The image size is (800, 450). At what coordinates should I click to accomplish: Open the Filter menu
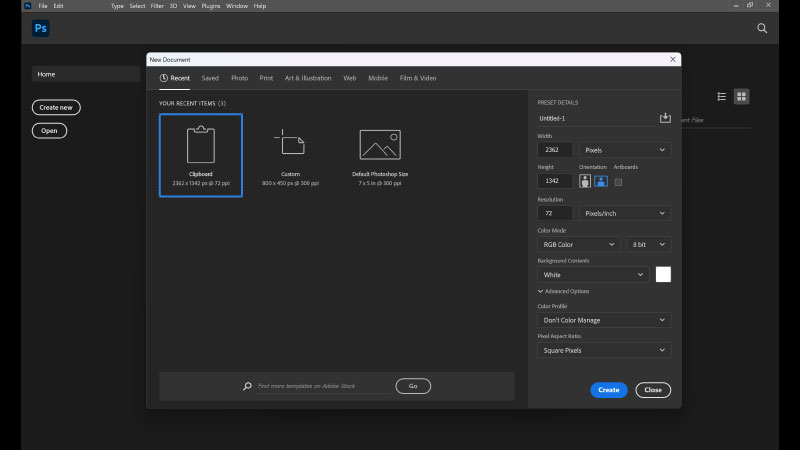(157, 6)
